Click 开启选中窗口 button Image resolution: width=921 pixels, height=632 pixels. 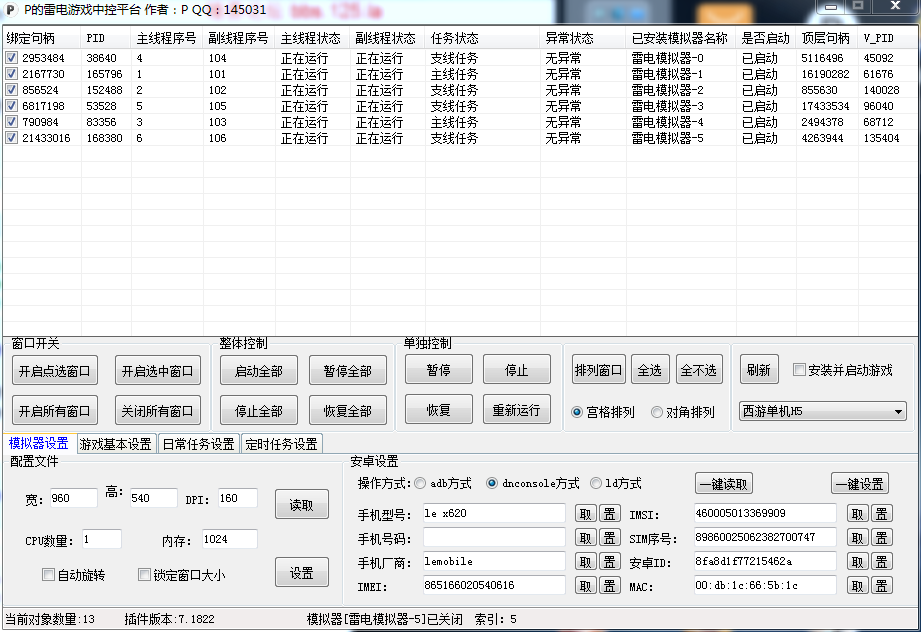[x=157, y=371]
